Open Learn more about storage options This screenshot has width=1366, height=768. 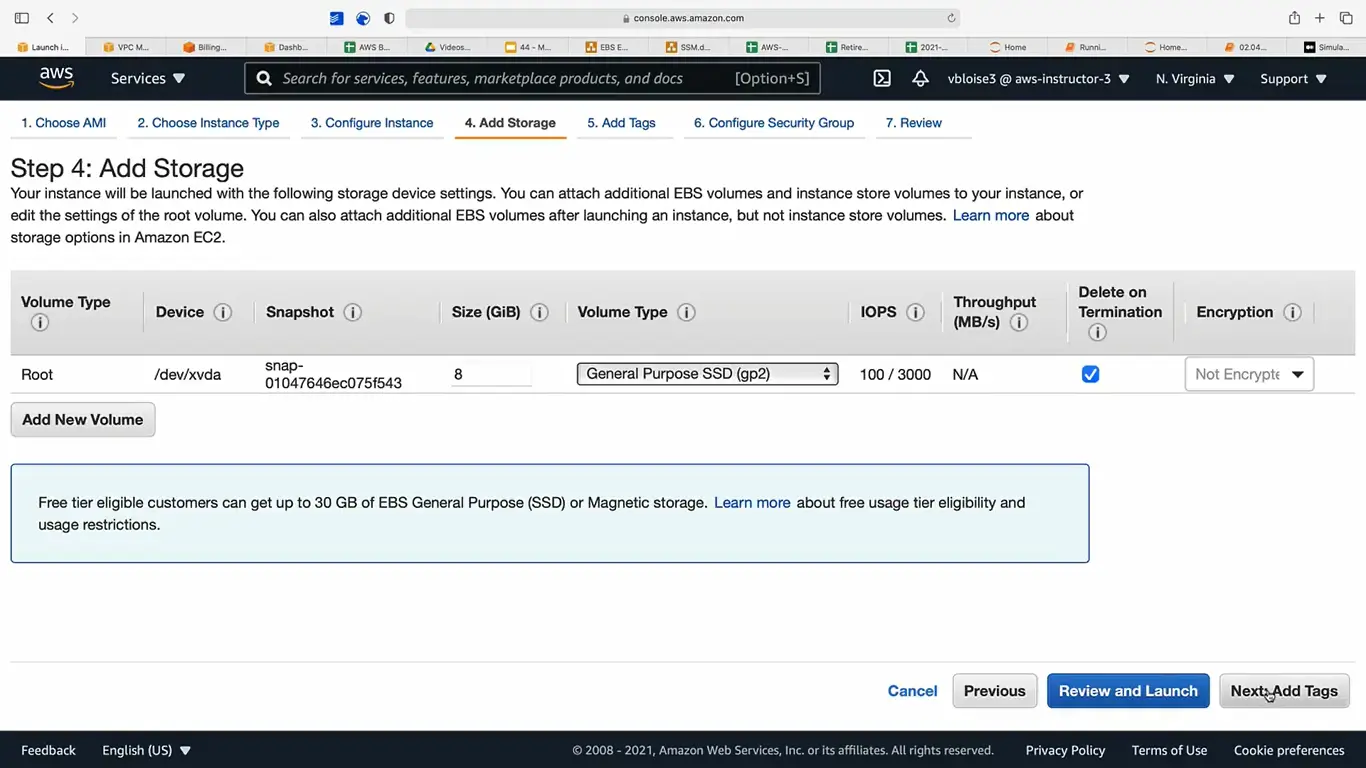[x=991, y=215]
